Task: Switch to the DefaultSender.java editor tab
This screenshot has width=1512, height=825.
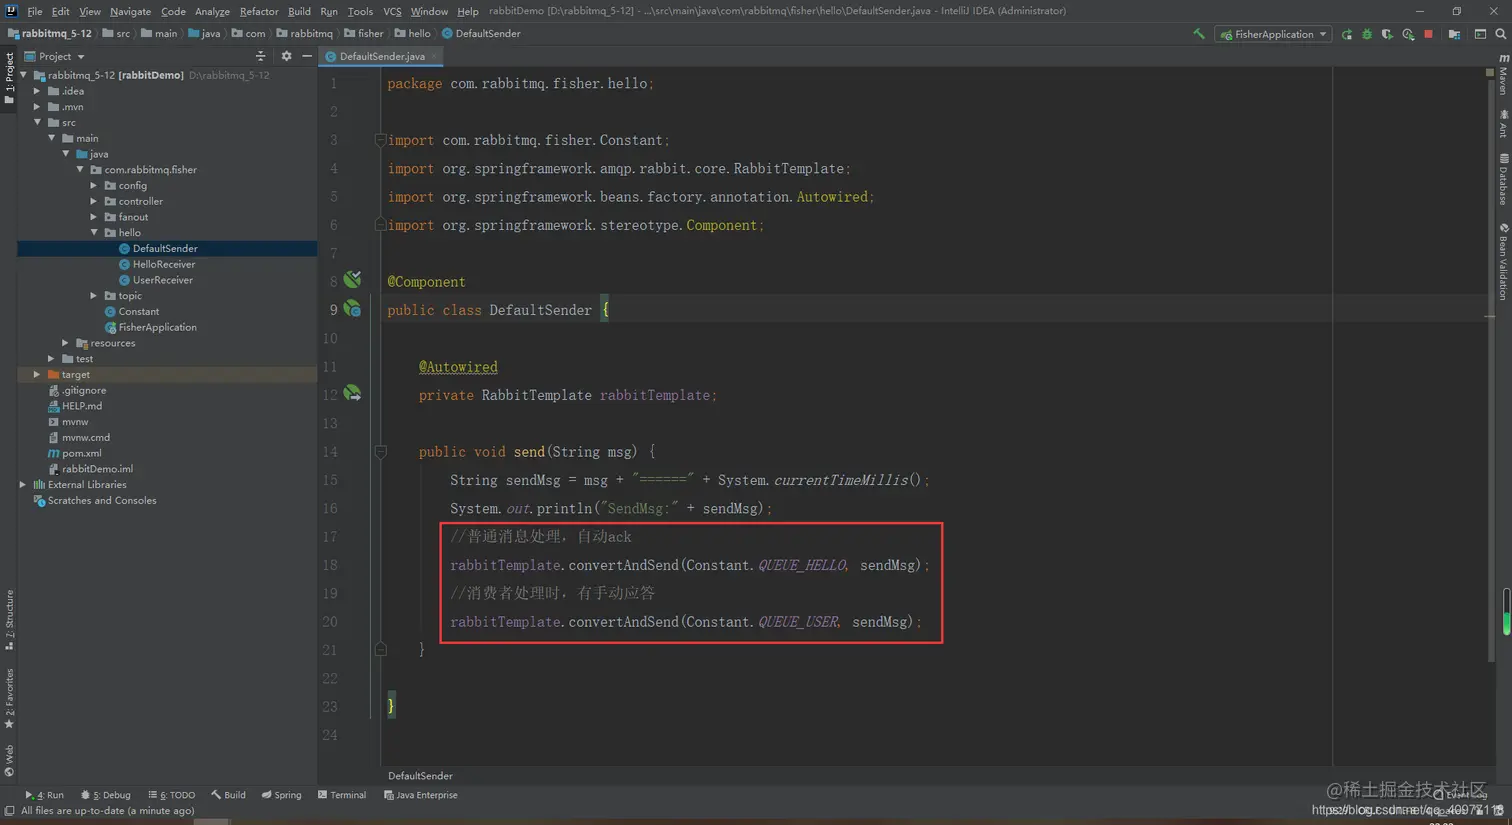Action: 381,56
